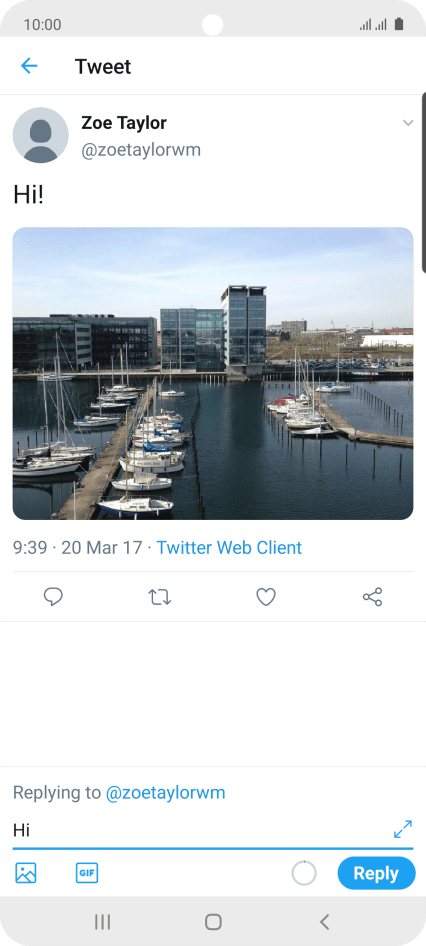Send the reply with Reply button
Image resolution: width=426 pixels, height=946 pixels.
coord(377,873)
